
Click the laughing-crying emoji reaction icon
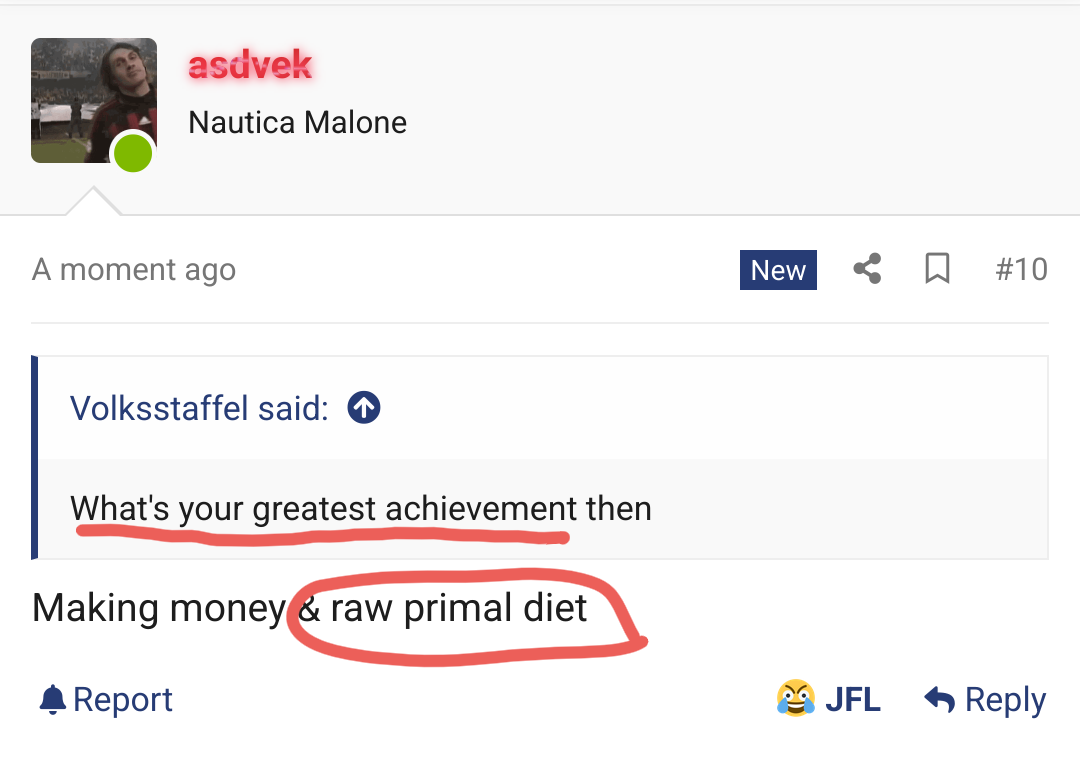pyautogui.click(x=795, y=699)
